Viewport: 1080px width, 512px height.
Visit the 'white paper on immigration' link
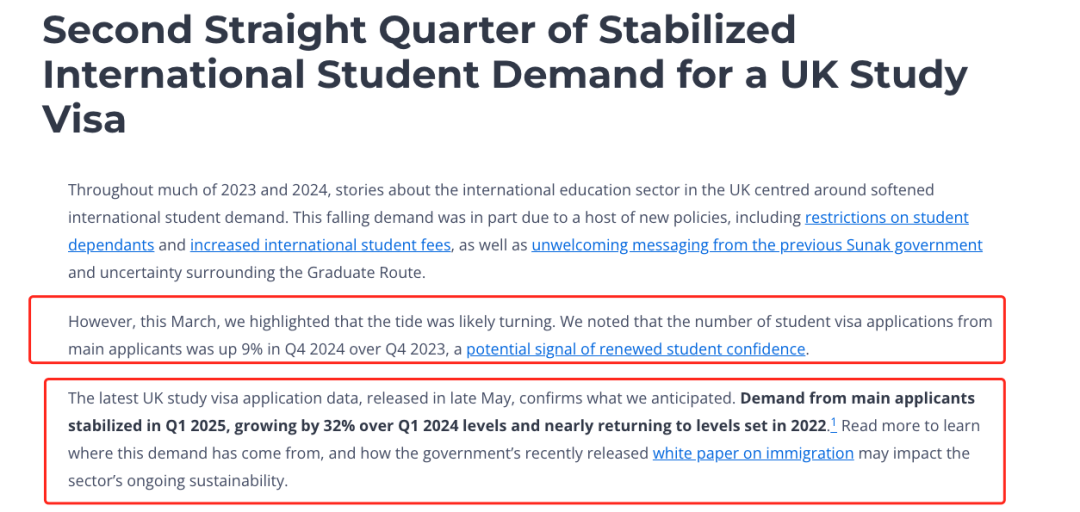point(753,453)
